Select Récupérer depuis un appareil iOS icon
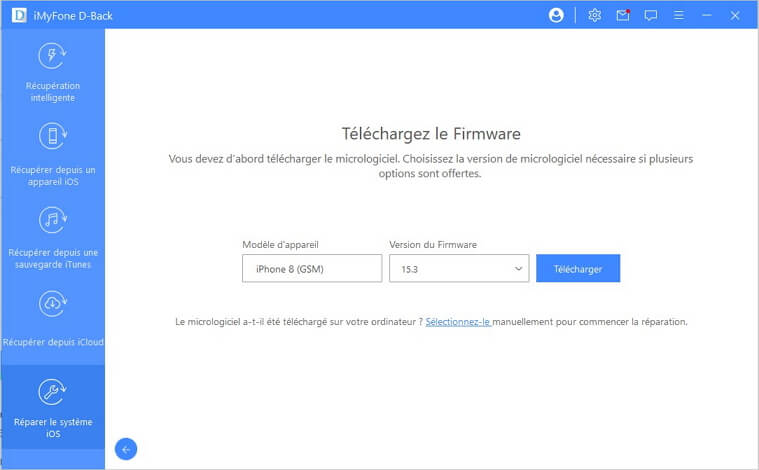The image size is (759, 470). point(52,136)
